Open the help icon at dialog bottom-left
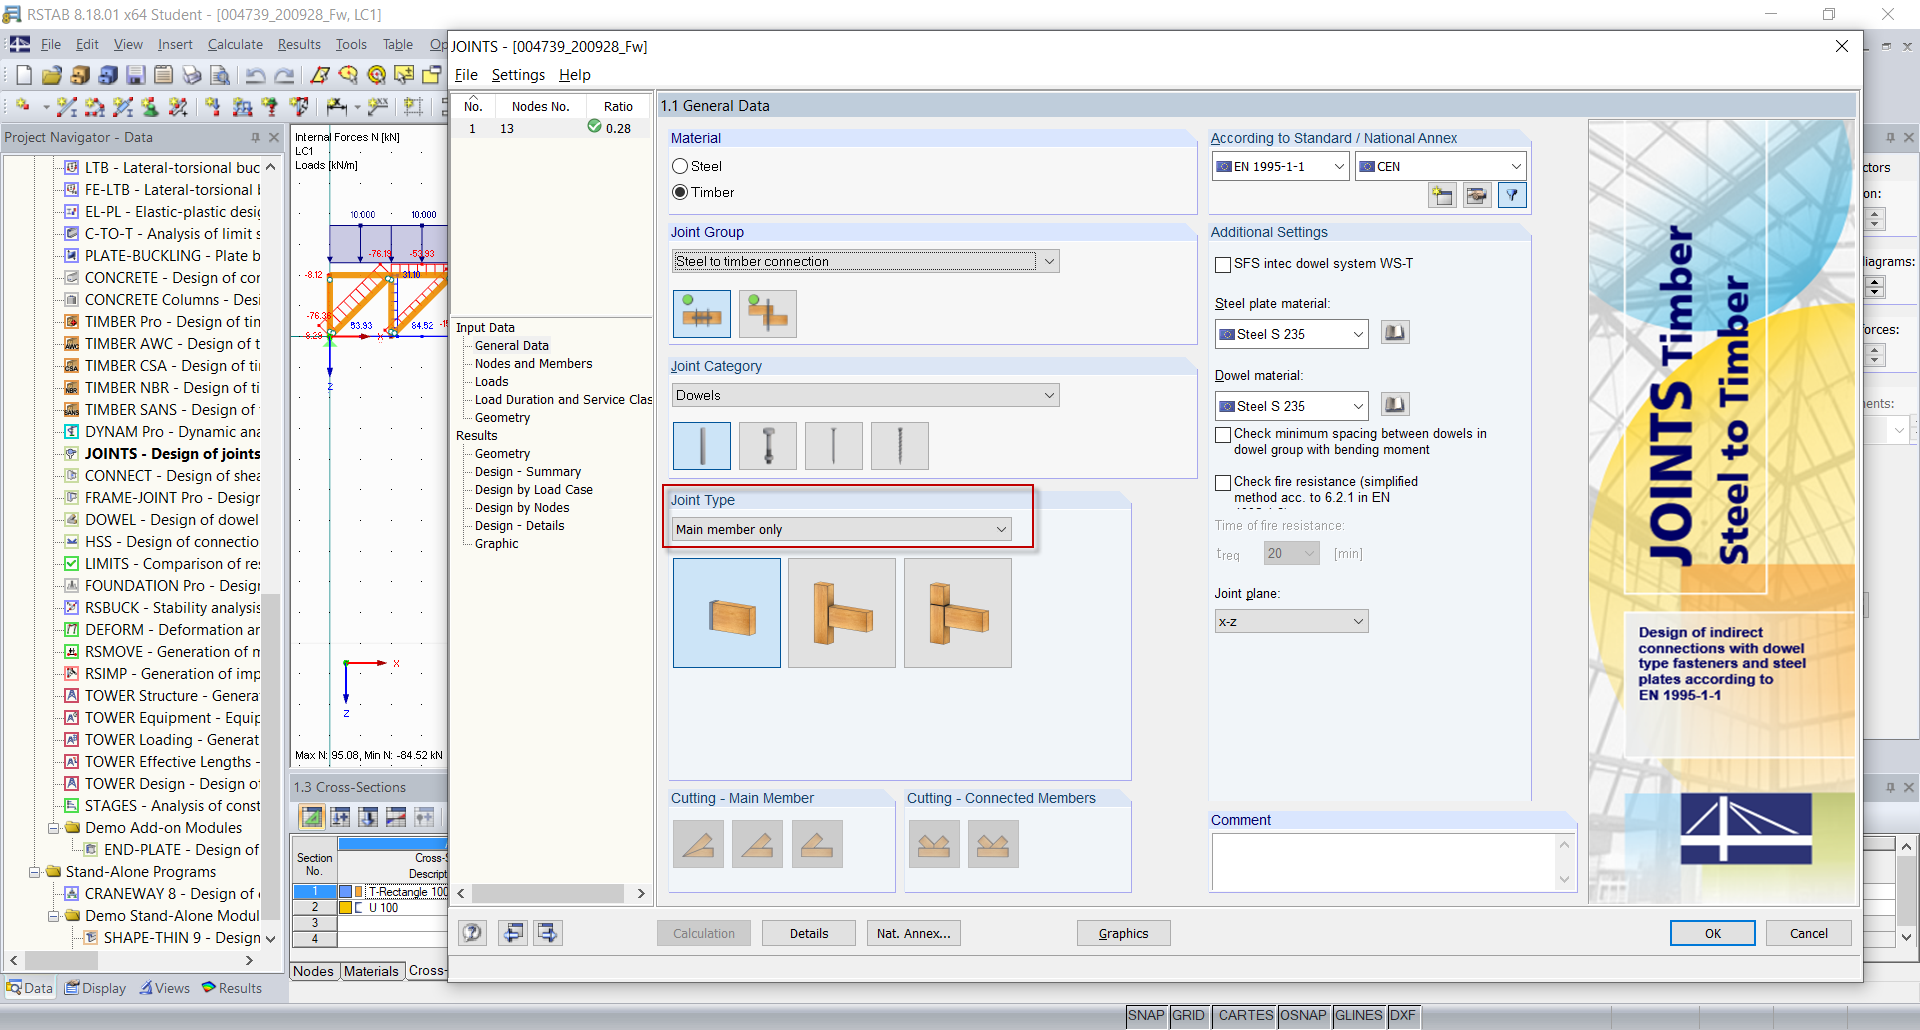 tap(472, 933)
